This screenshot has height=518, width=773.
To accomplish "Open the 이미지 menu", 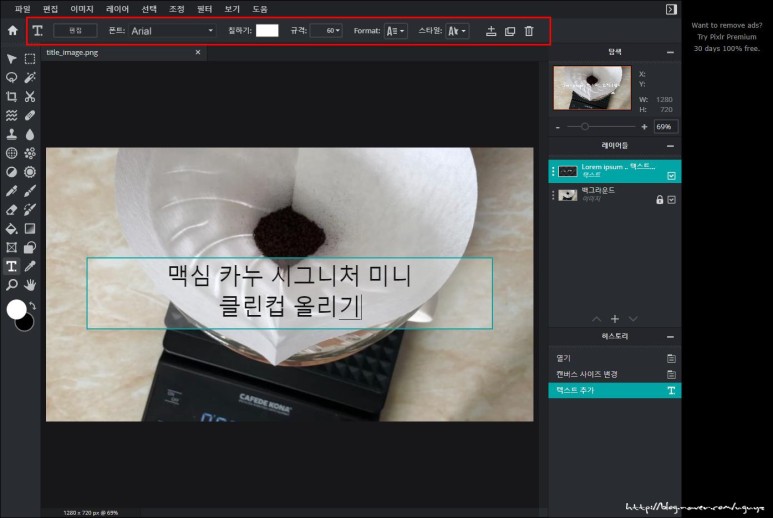I will 82,9.
